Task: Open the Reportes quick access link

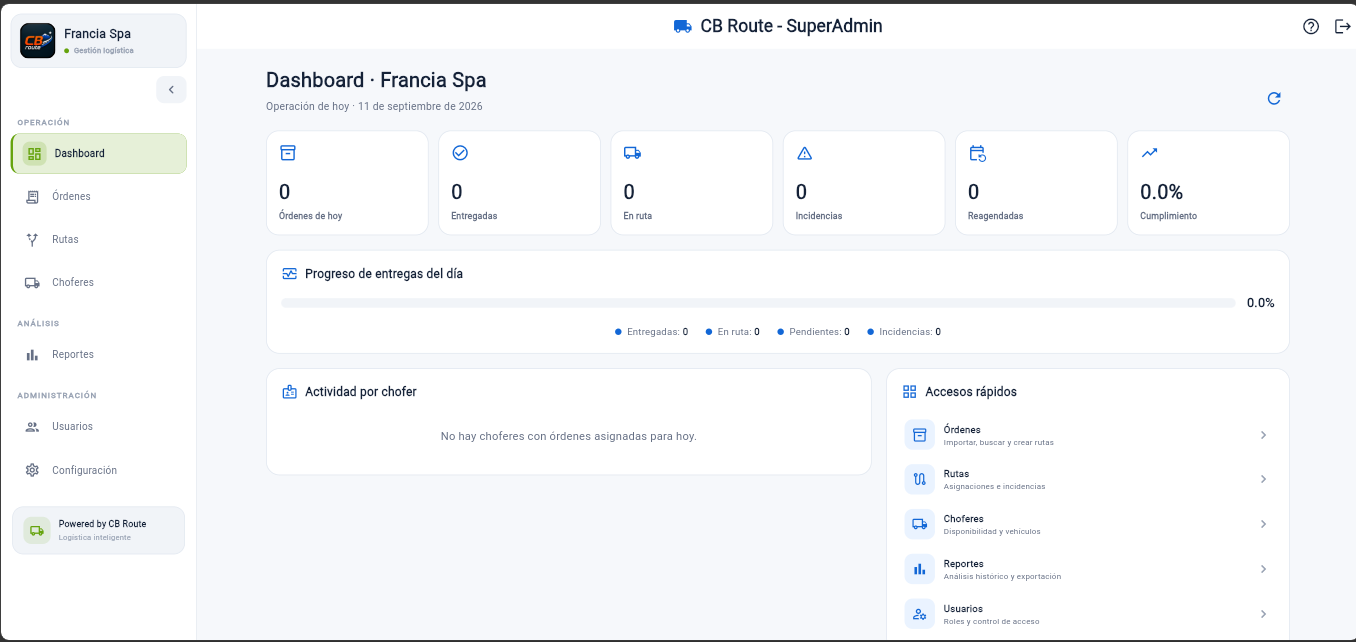Action: tap(1087, 569)
